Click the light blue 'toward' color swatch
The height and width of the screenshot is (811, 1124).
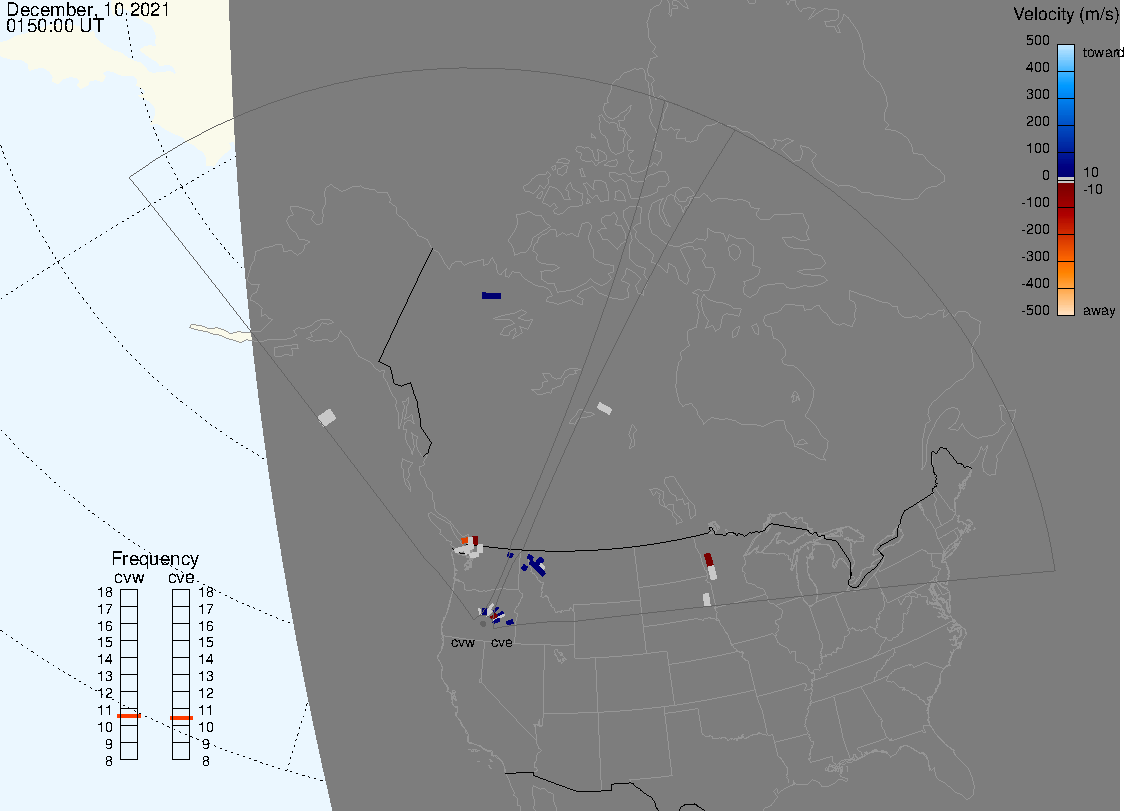tap(1066, 57)
